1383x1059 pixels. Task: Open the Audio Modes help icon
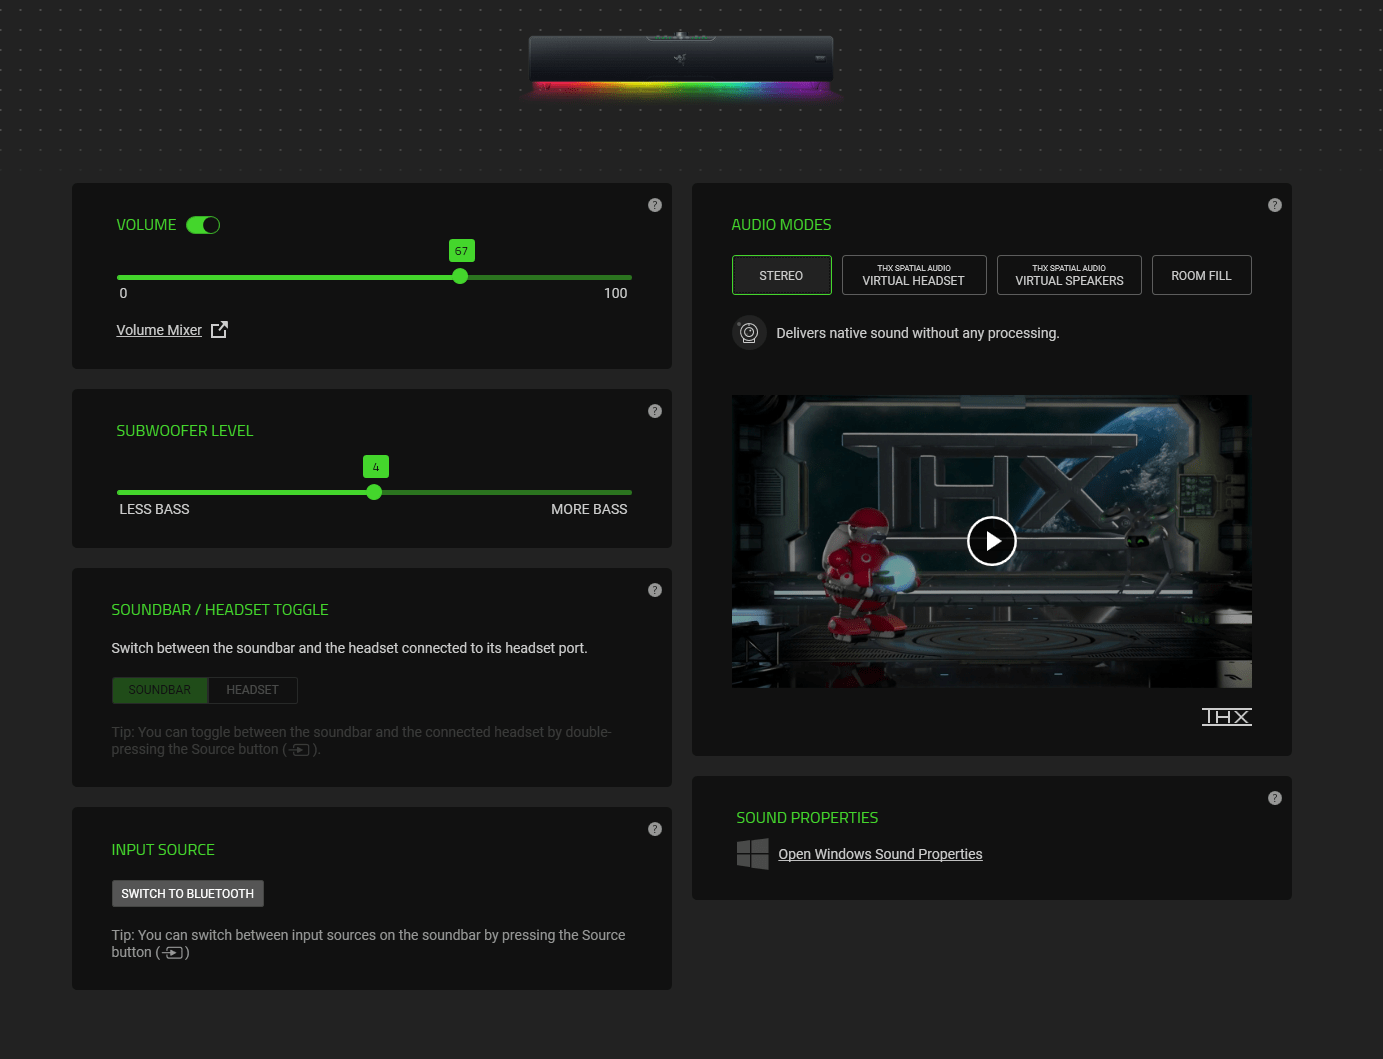point(1274,205)
